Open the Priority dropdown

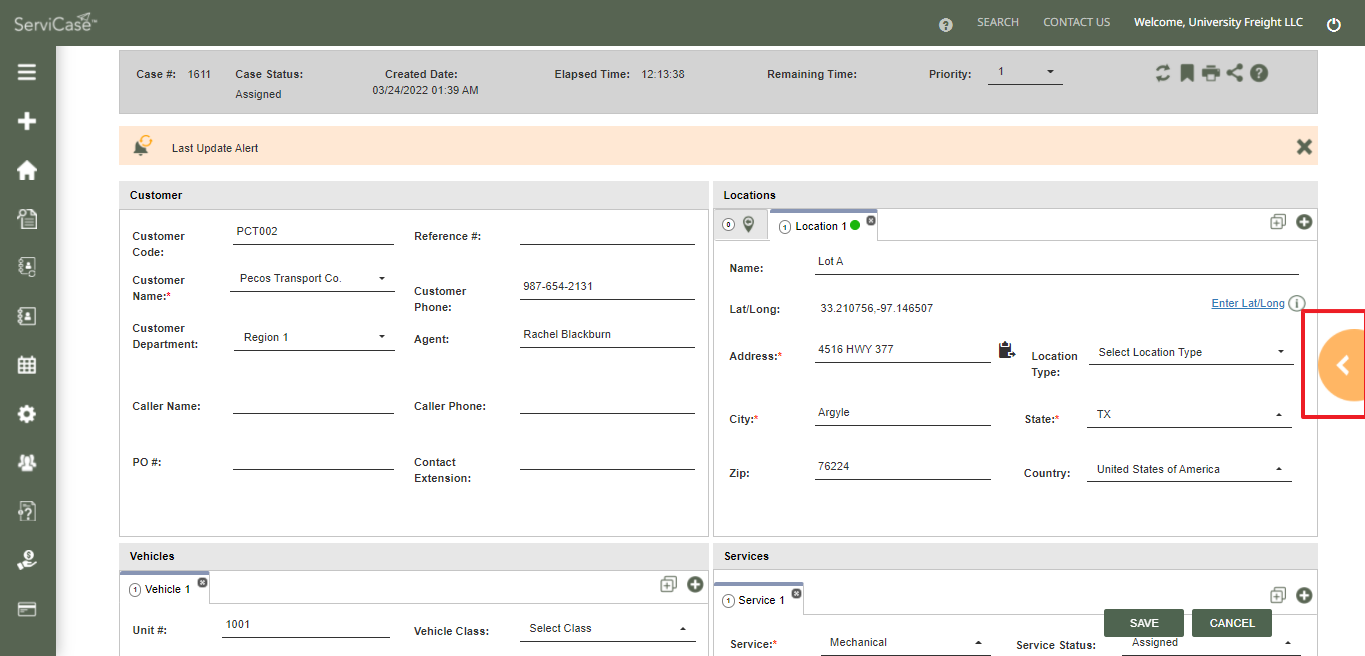click(x=1025, y=72)
